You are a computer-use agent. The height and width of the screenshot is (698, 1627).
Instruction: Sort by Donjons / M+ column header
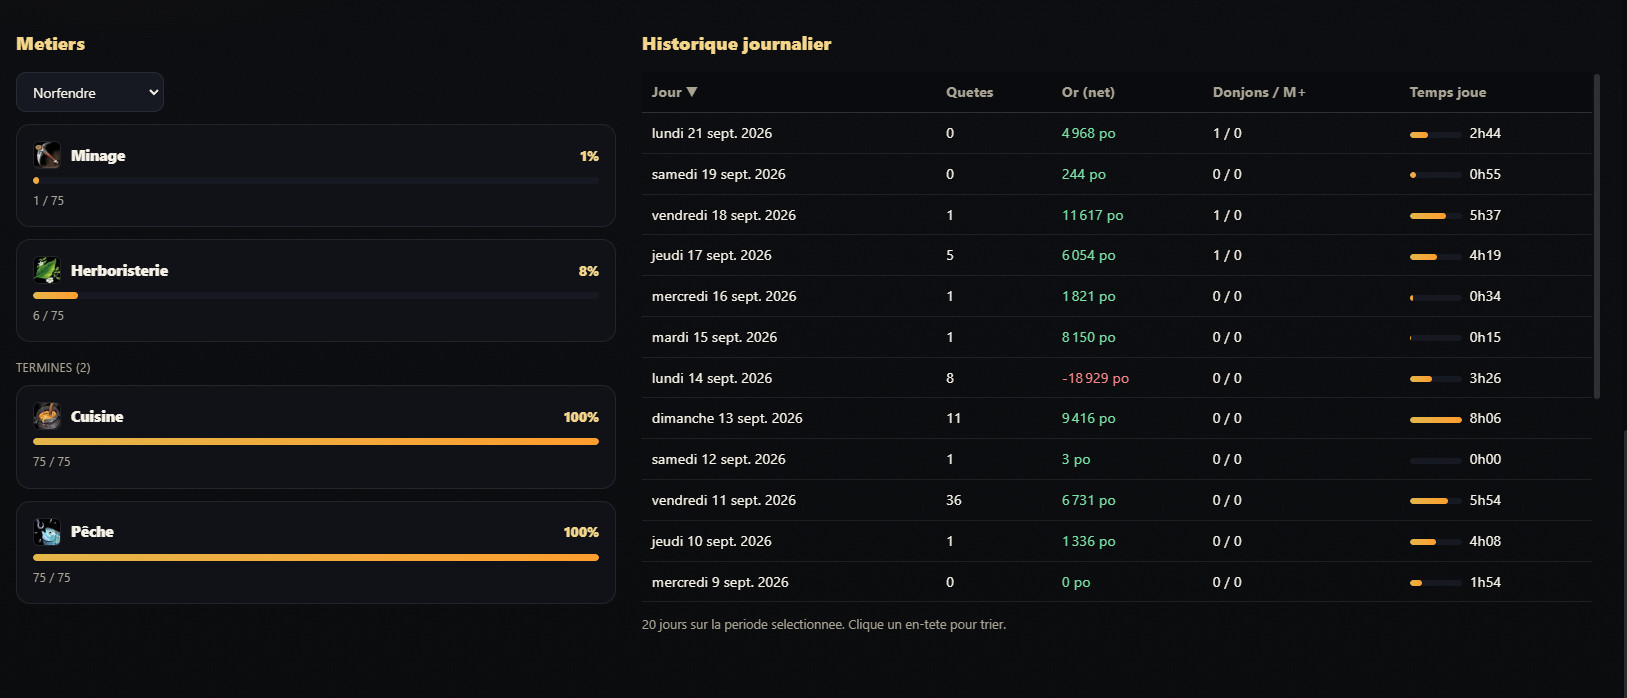(1259, 92)
